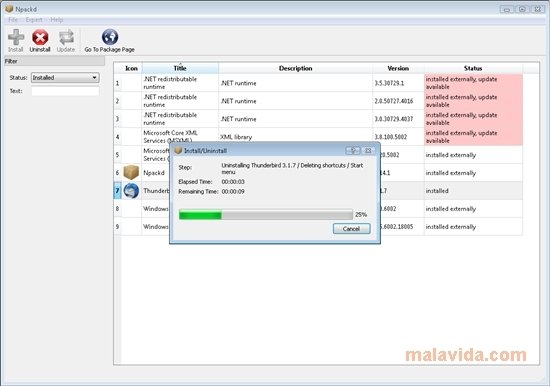Viewport: 550px width, 386px height.
Task: Select row number 9 header
Action: click(117, 226)
